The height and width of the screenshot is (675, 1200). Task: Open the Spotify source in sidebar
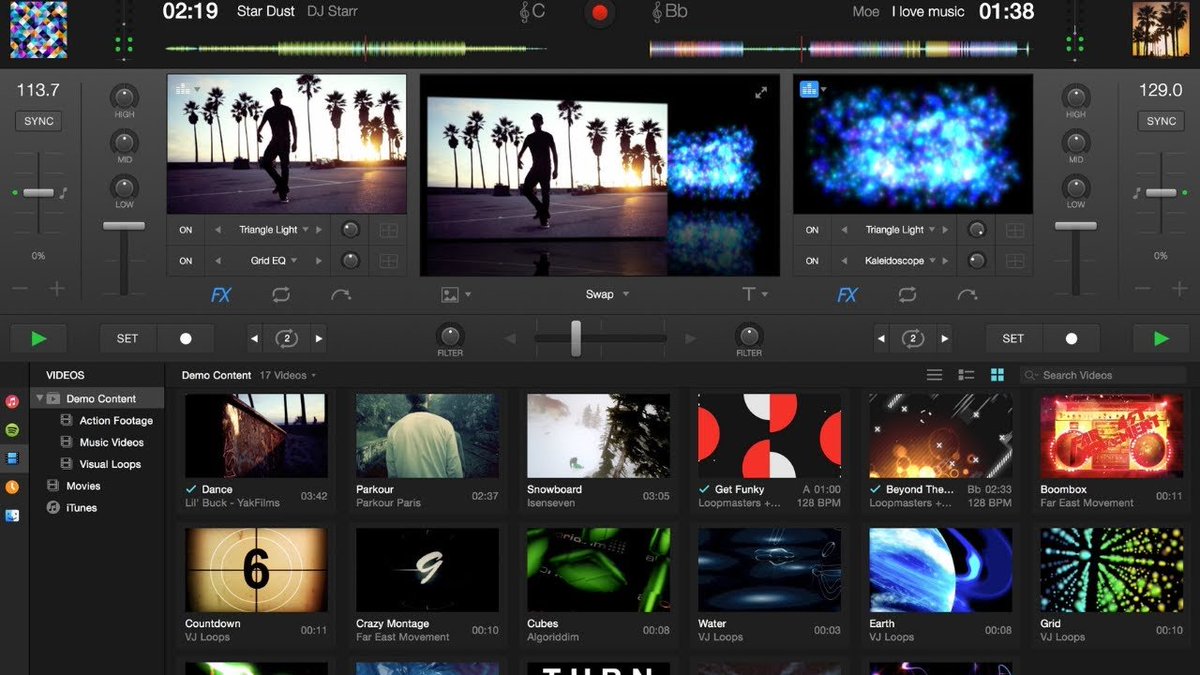pyautogui.click(x=12, y=430)
